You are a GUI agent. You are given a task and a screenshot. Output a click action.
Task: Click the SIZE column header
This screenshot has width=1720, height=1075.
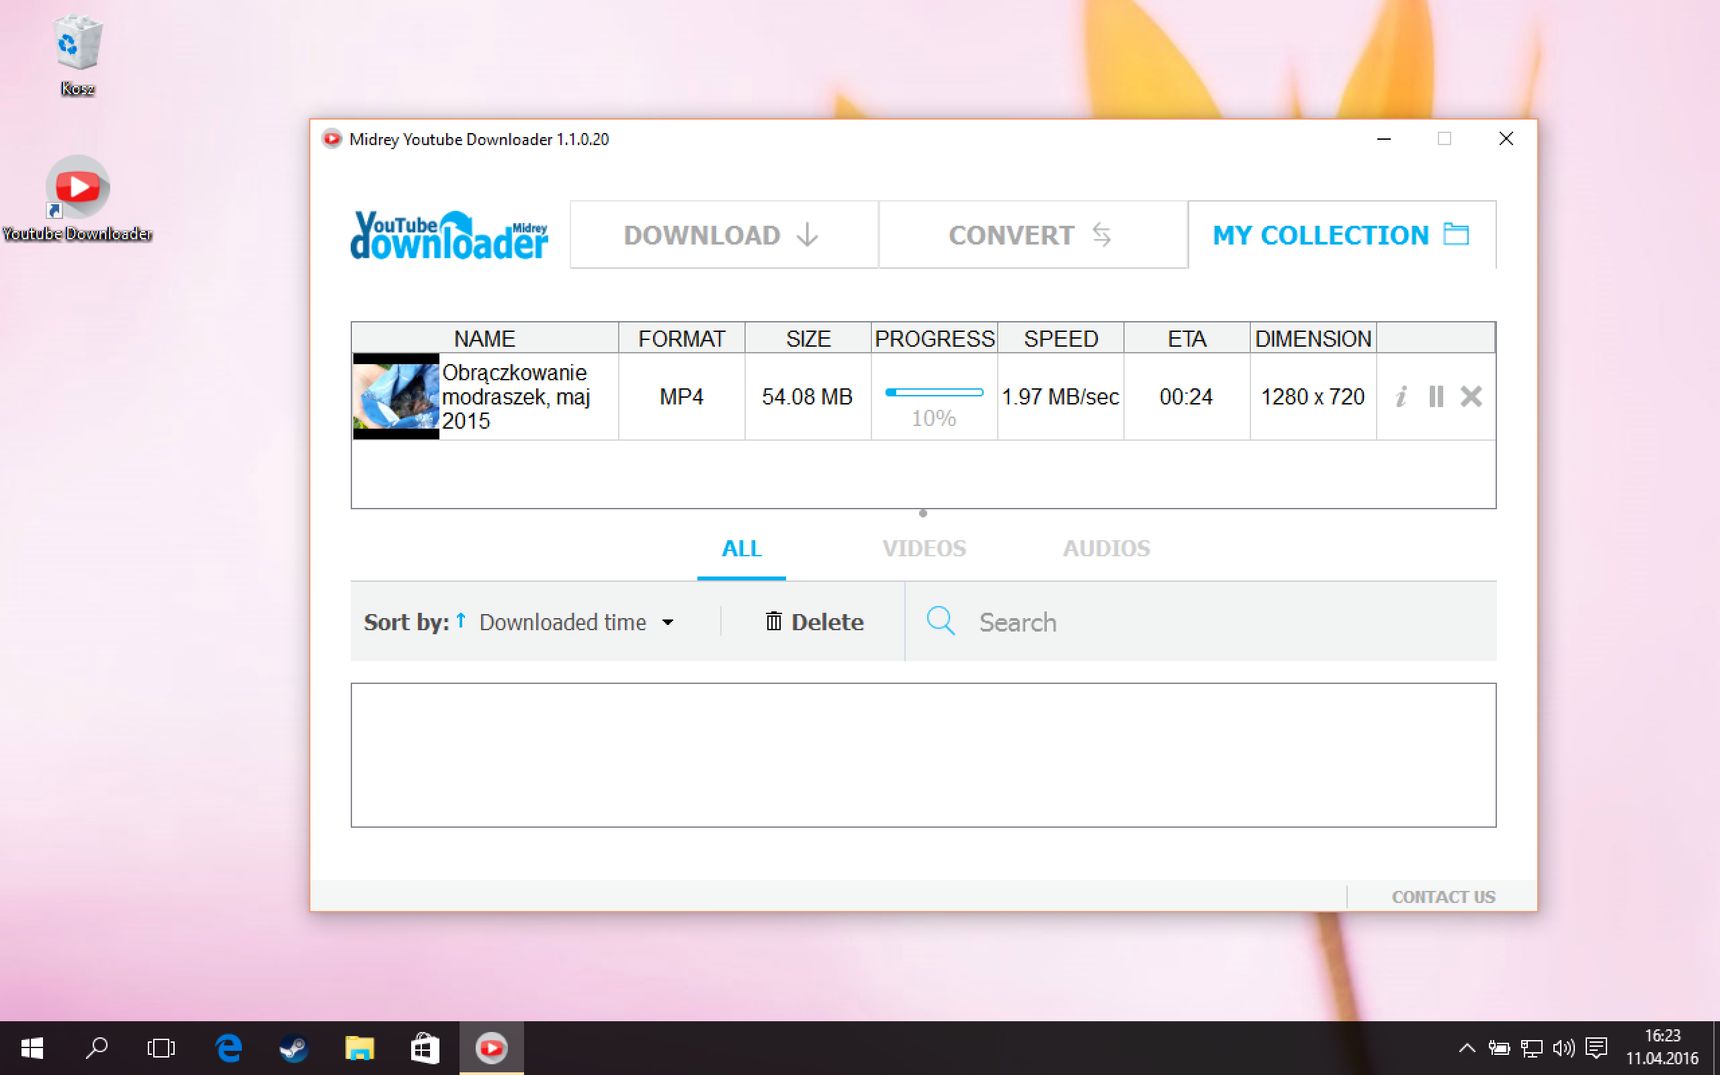point(808,339)
